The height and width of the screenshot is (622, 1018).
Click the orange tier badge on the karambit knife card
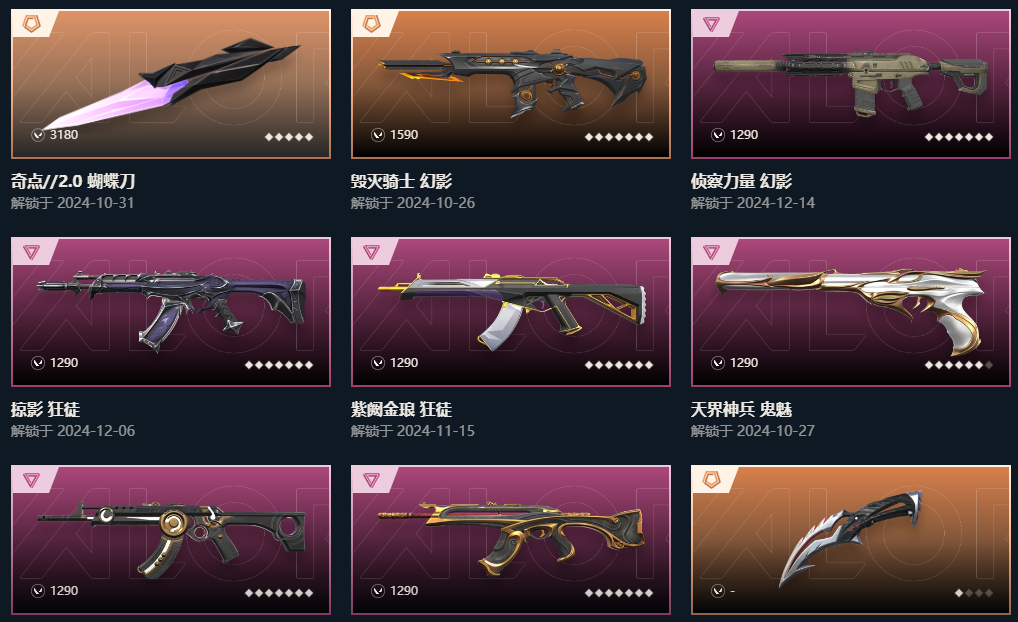[x=711, y=480]
